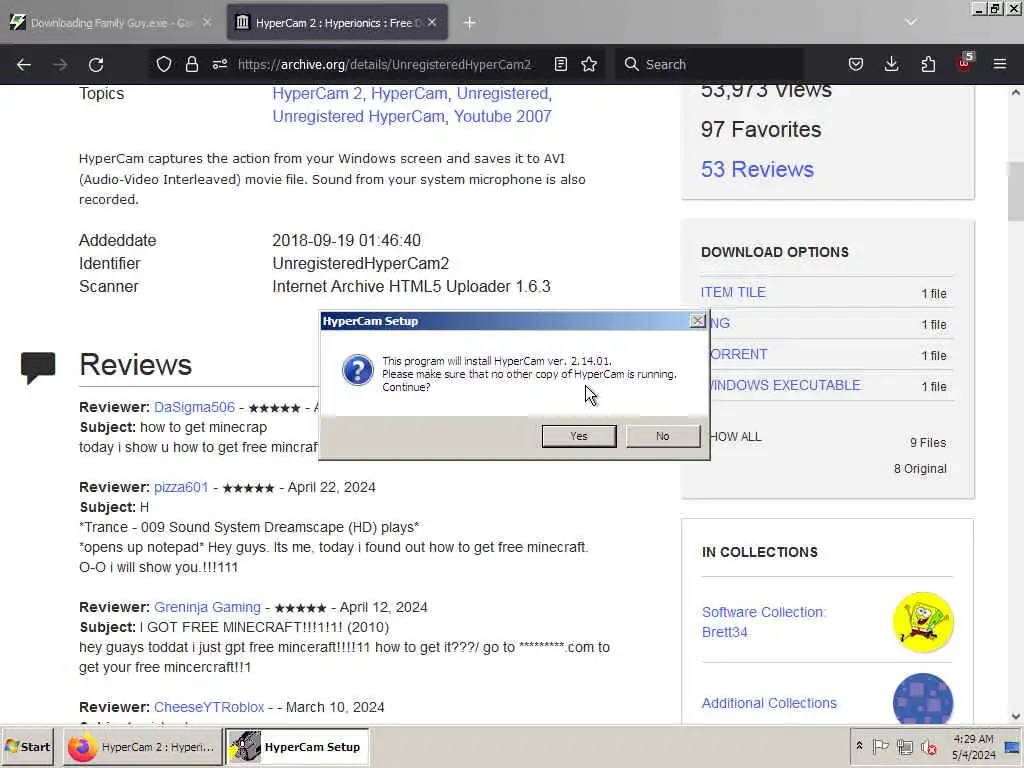This screenshot has width=1024, height=768.
Task: Click the Search box in toolbar
Action: tap(709, 64)
